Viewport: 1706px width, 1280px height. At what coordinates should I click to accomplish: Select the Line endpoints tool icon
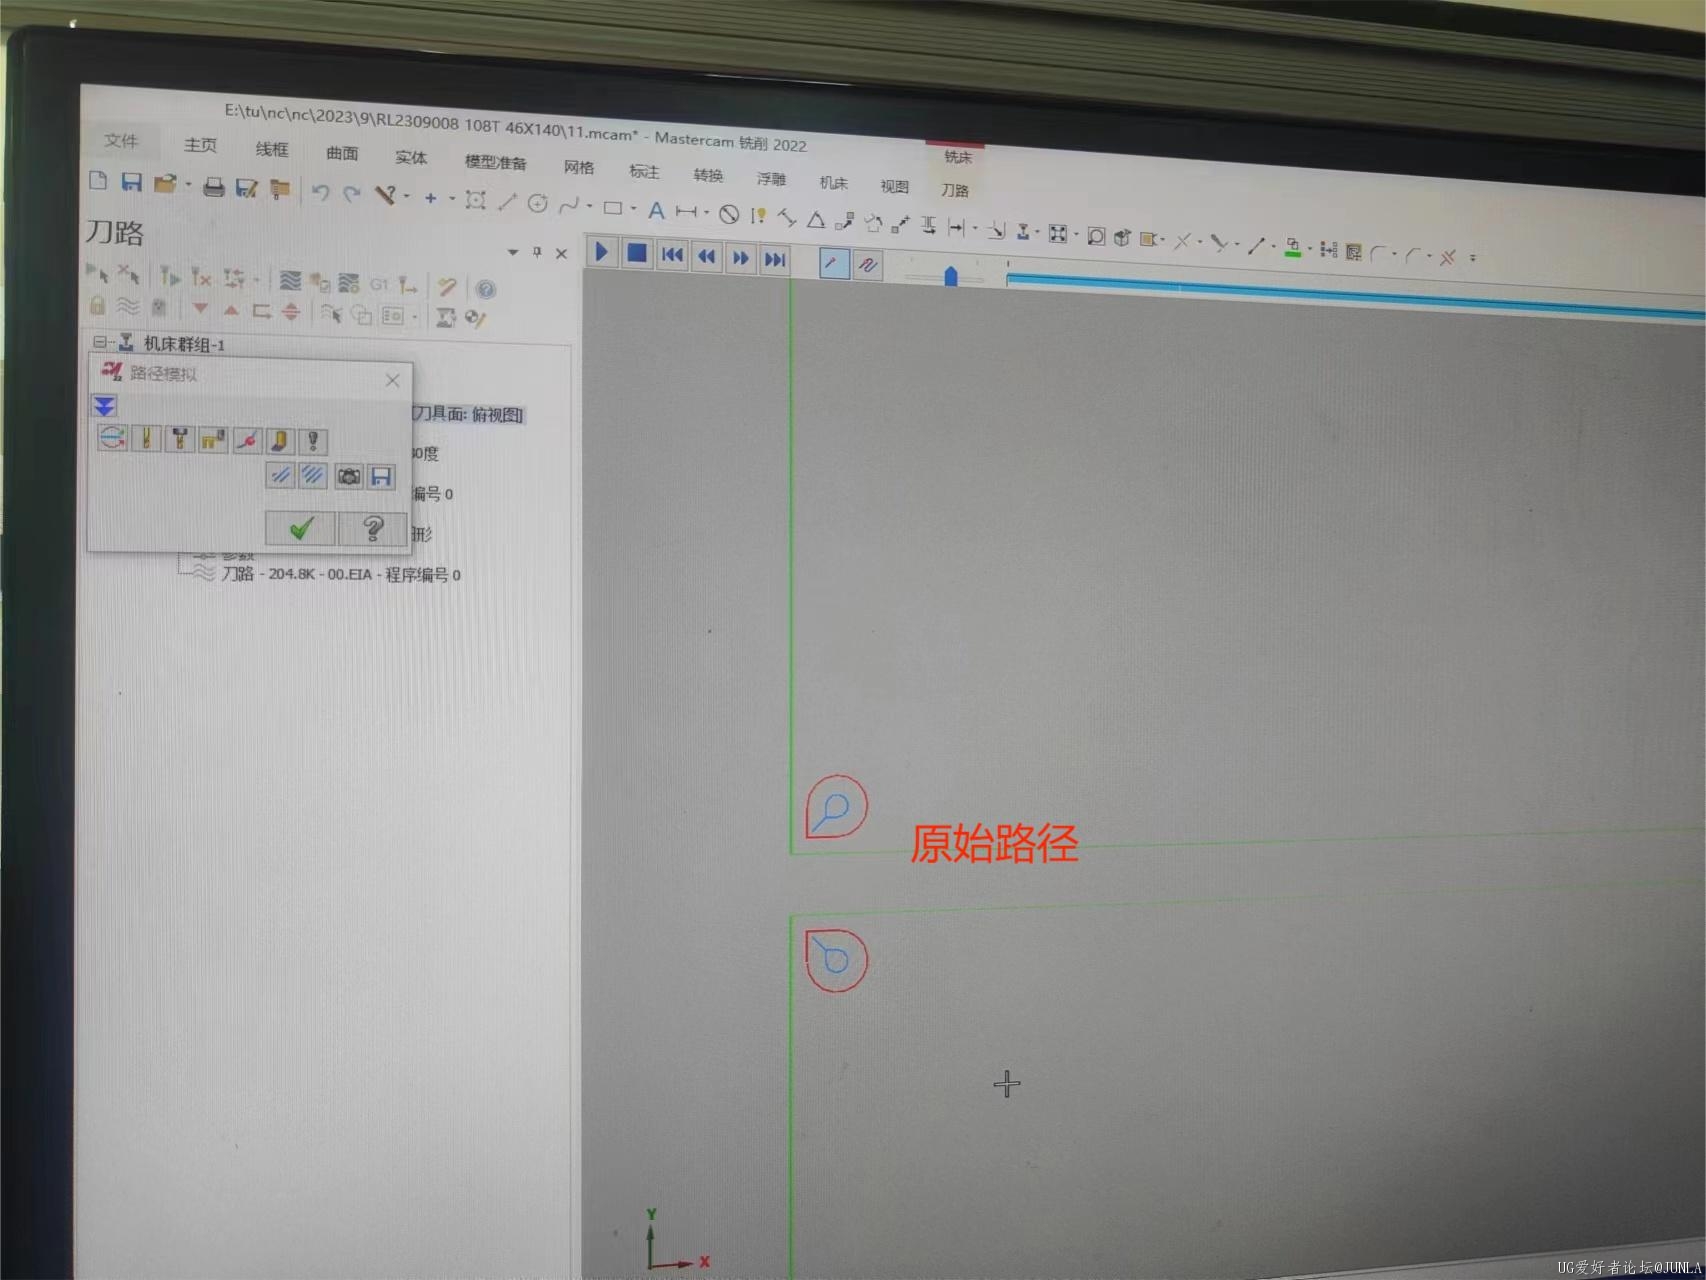(507, 202)
